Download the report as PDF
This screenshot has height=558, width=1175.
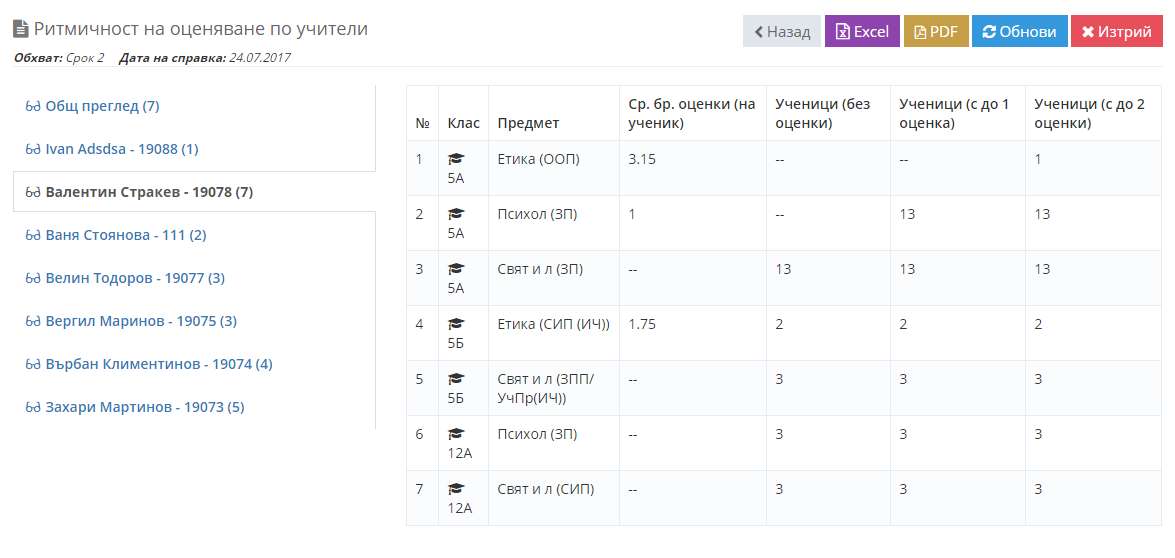click(936, 31)
